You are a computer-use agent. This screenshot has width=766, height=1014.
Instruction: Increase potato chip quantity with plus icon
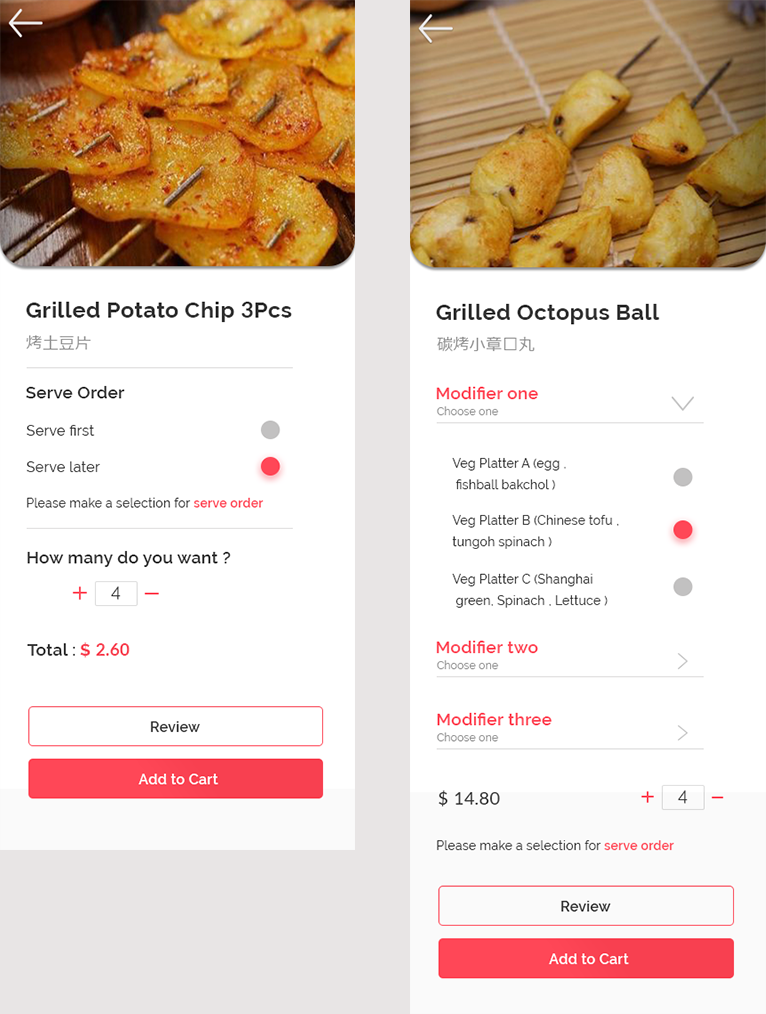point(80,593)
